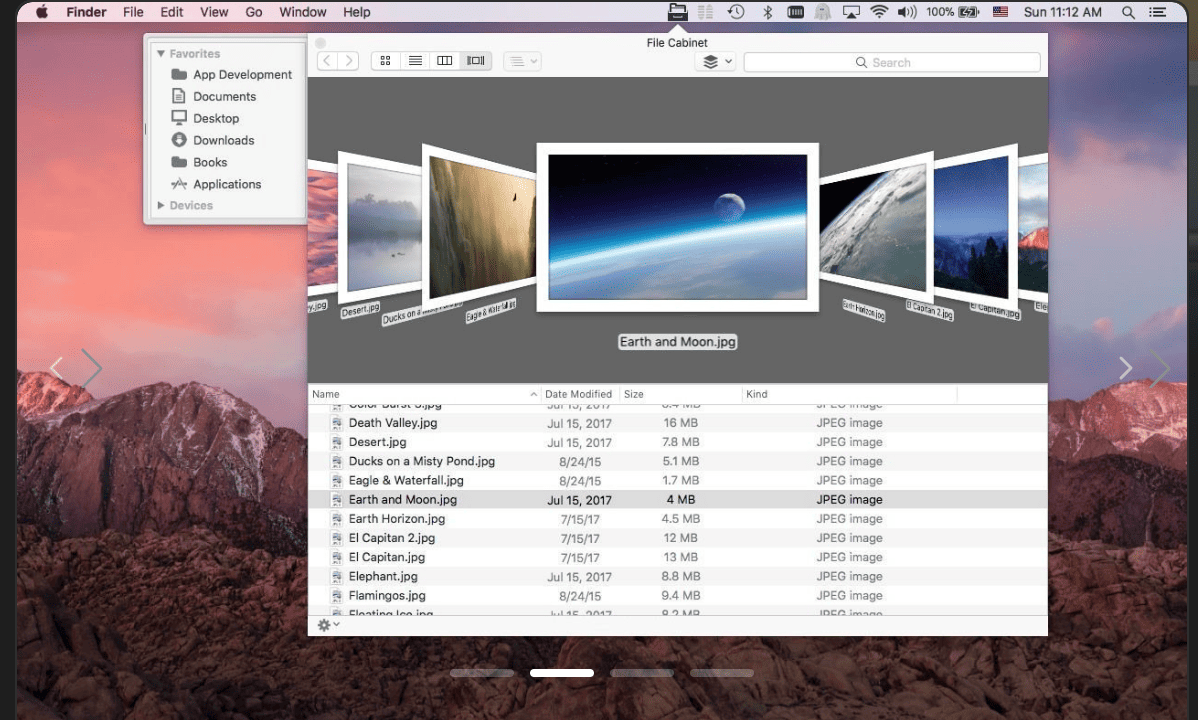Viewport: 1198px width, 720px height.
Task: Select Desktop in the sidebar
Action: pyautogui.click(x=206, y=118)
